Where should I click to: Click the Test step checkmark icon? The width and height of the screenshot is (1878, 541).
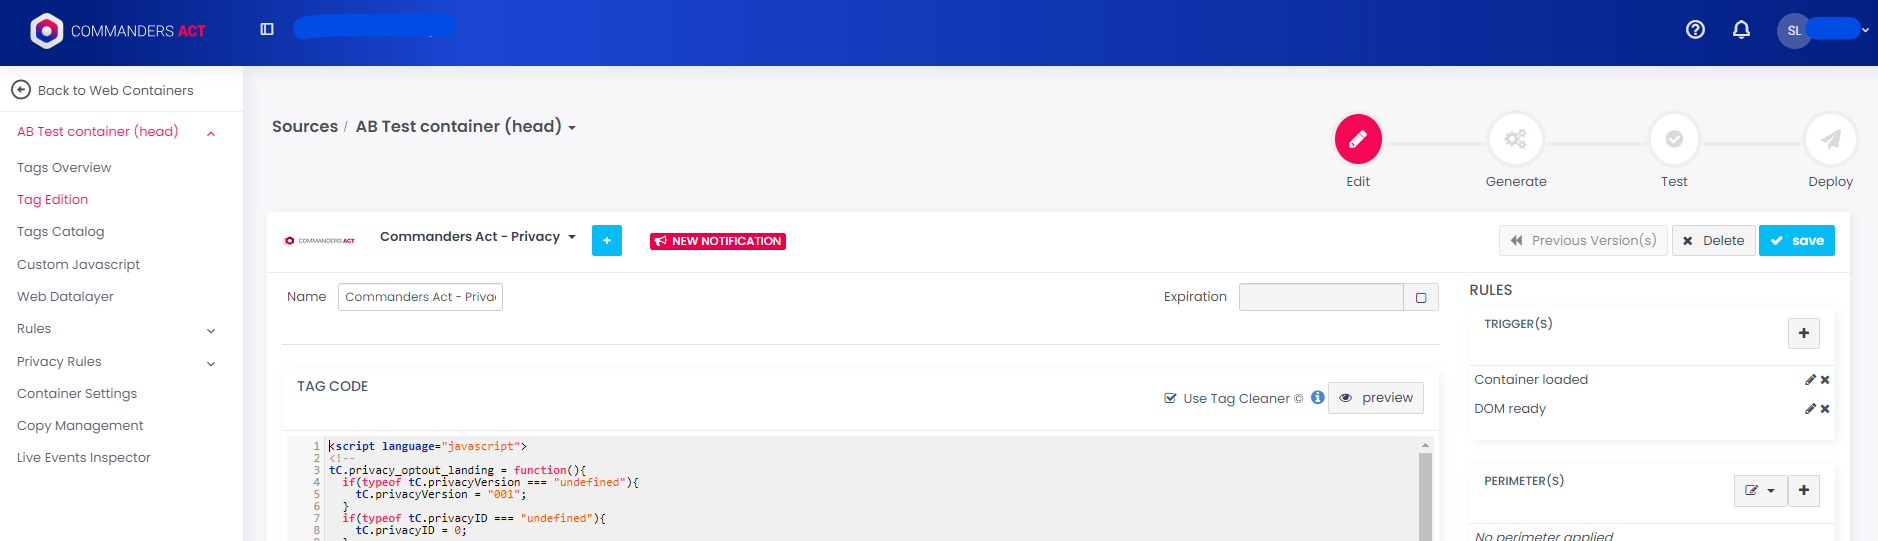tap(1673, 139)
